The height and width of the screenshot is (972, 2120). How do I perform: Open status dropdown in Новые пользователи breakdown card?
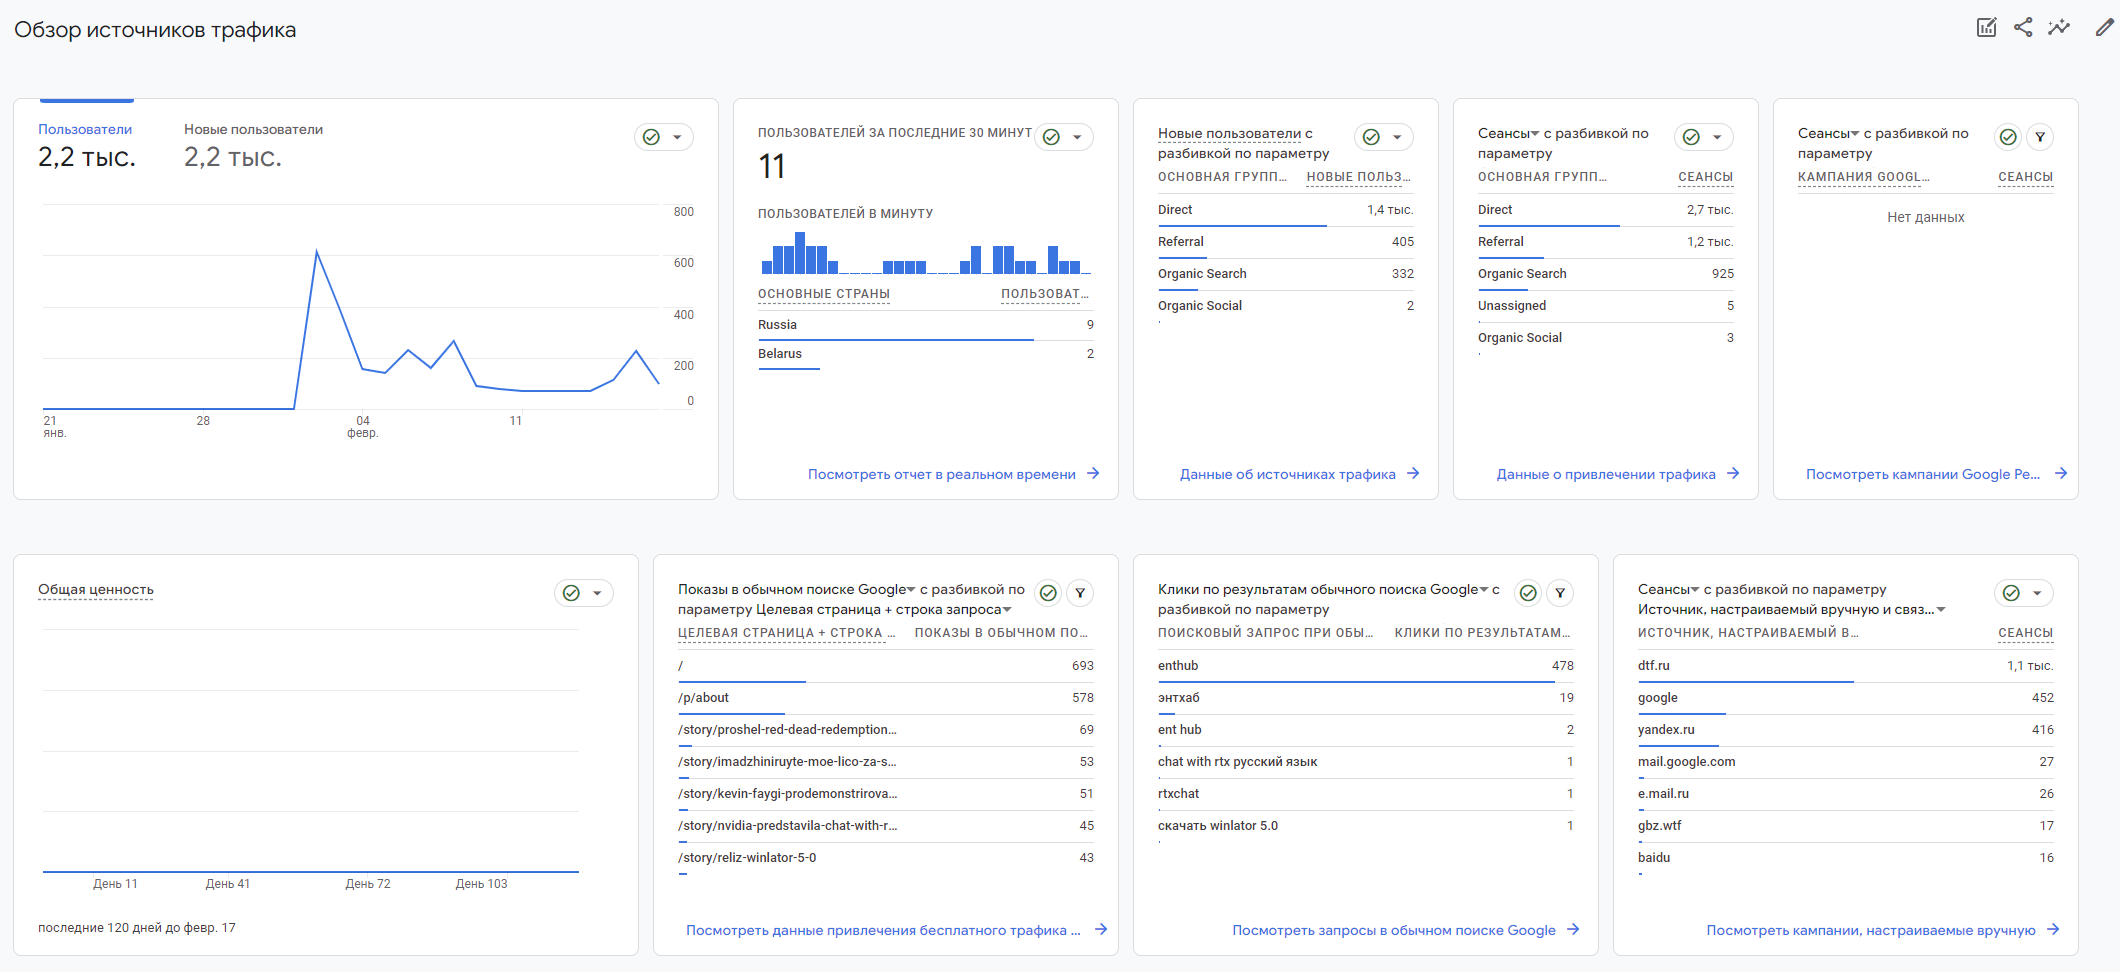tap(1384, 137)
